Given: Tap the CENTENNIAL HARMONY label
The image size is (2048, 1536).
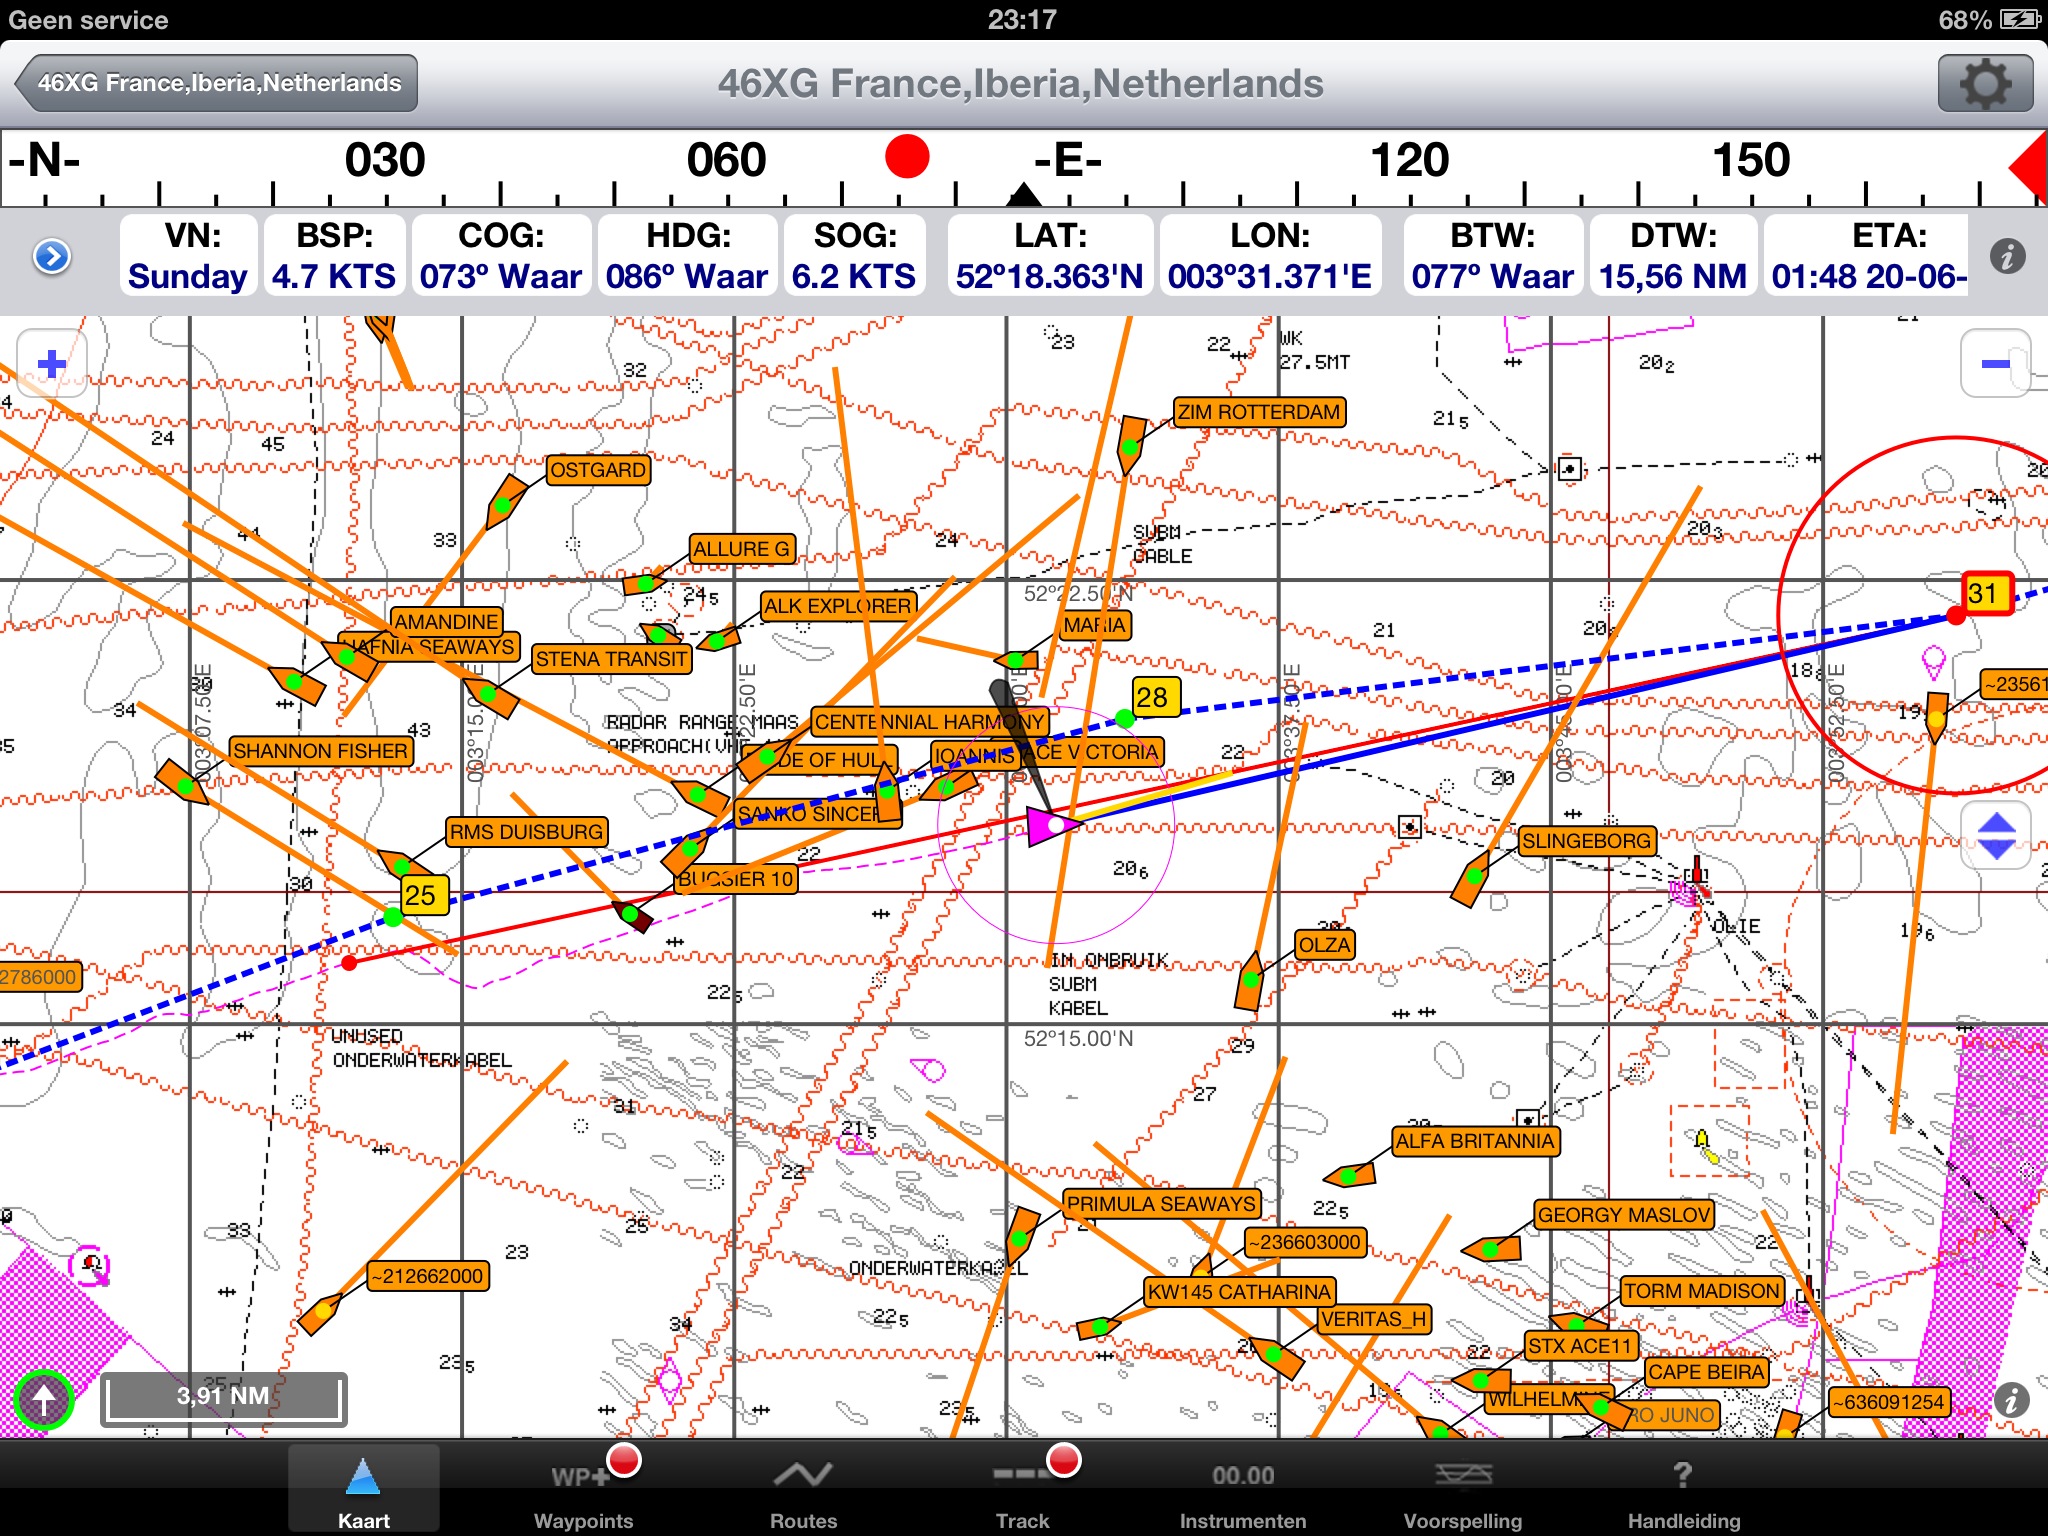Looking at the screenshot, I should [930, 721].
